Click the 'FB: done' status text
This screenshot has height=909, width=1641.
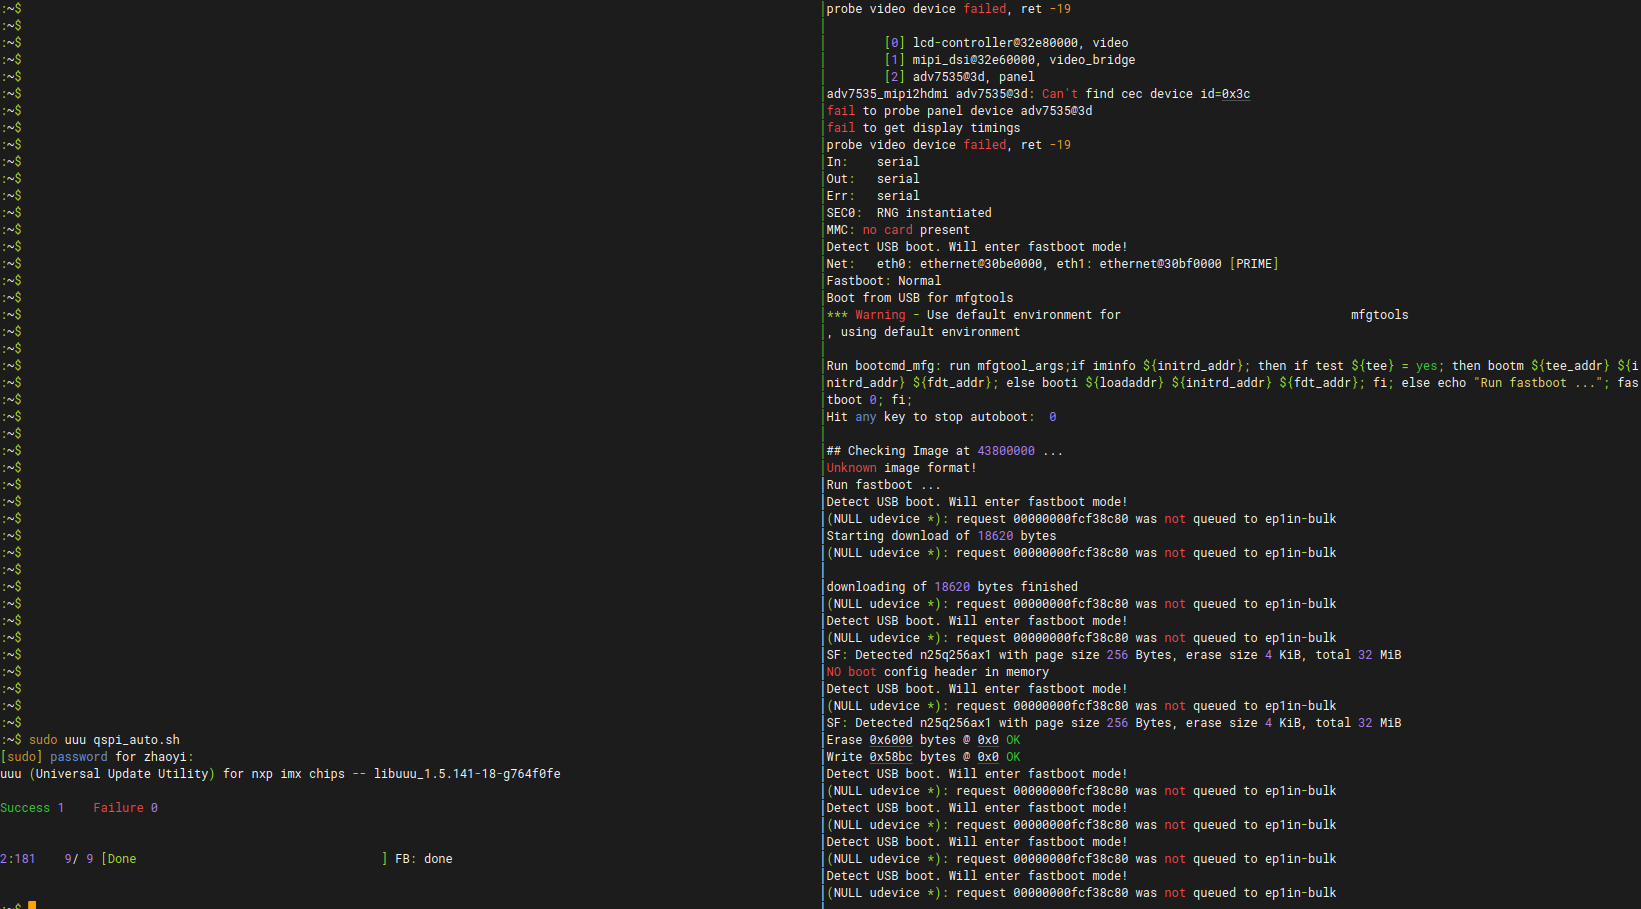tap(424, 859)
